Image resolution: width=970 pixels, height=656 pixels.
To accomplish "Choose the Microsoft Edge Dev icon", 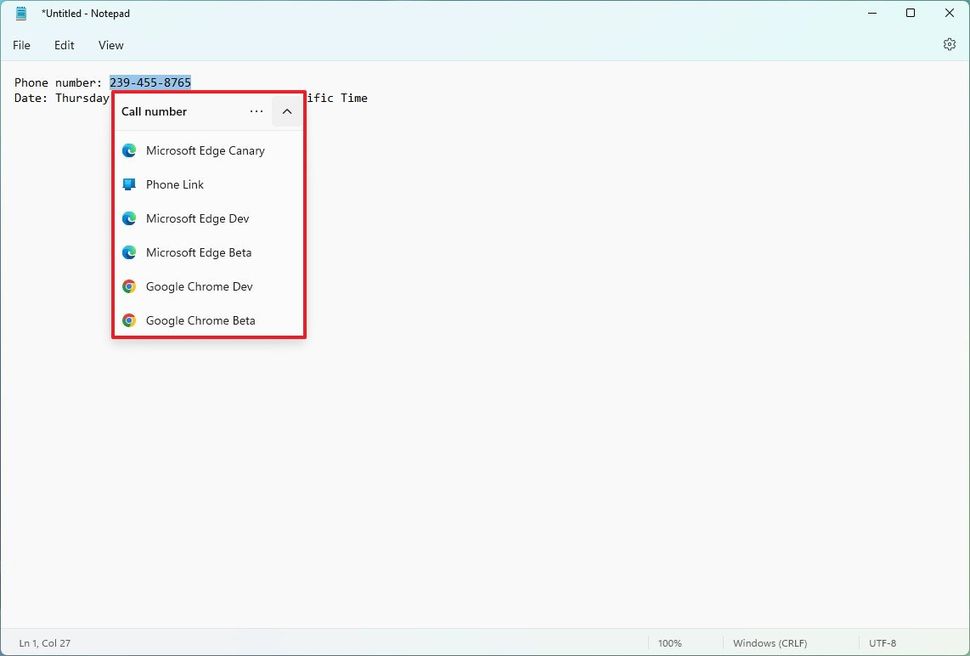I will coord(129,218).
